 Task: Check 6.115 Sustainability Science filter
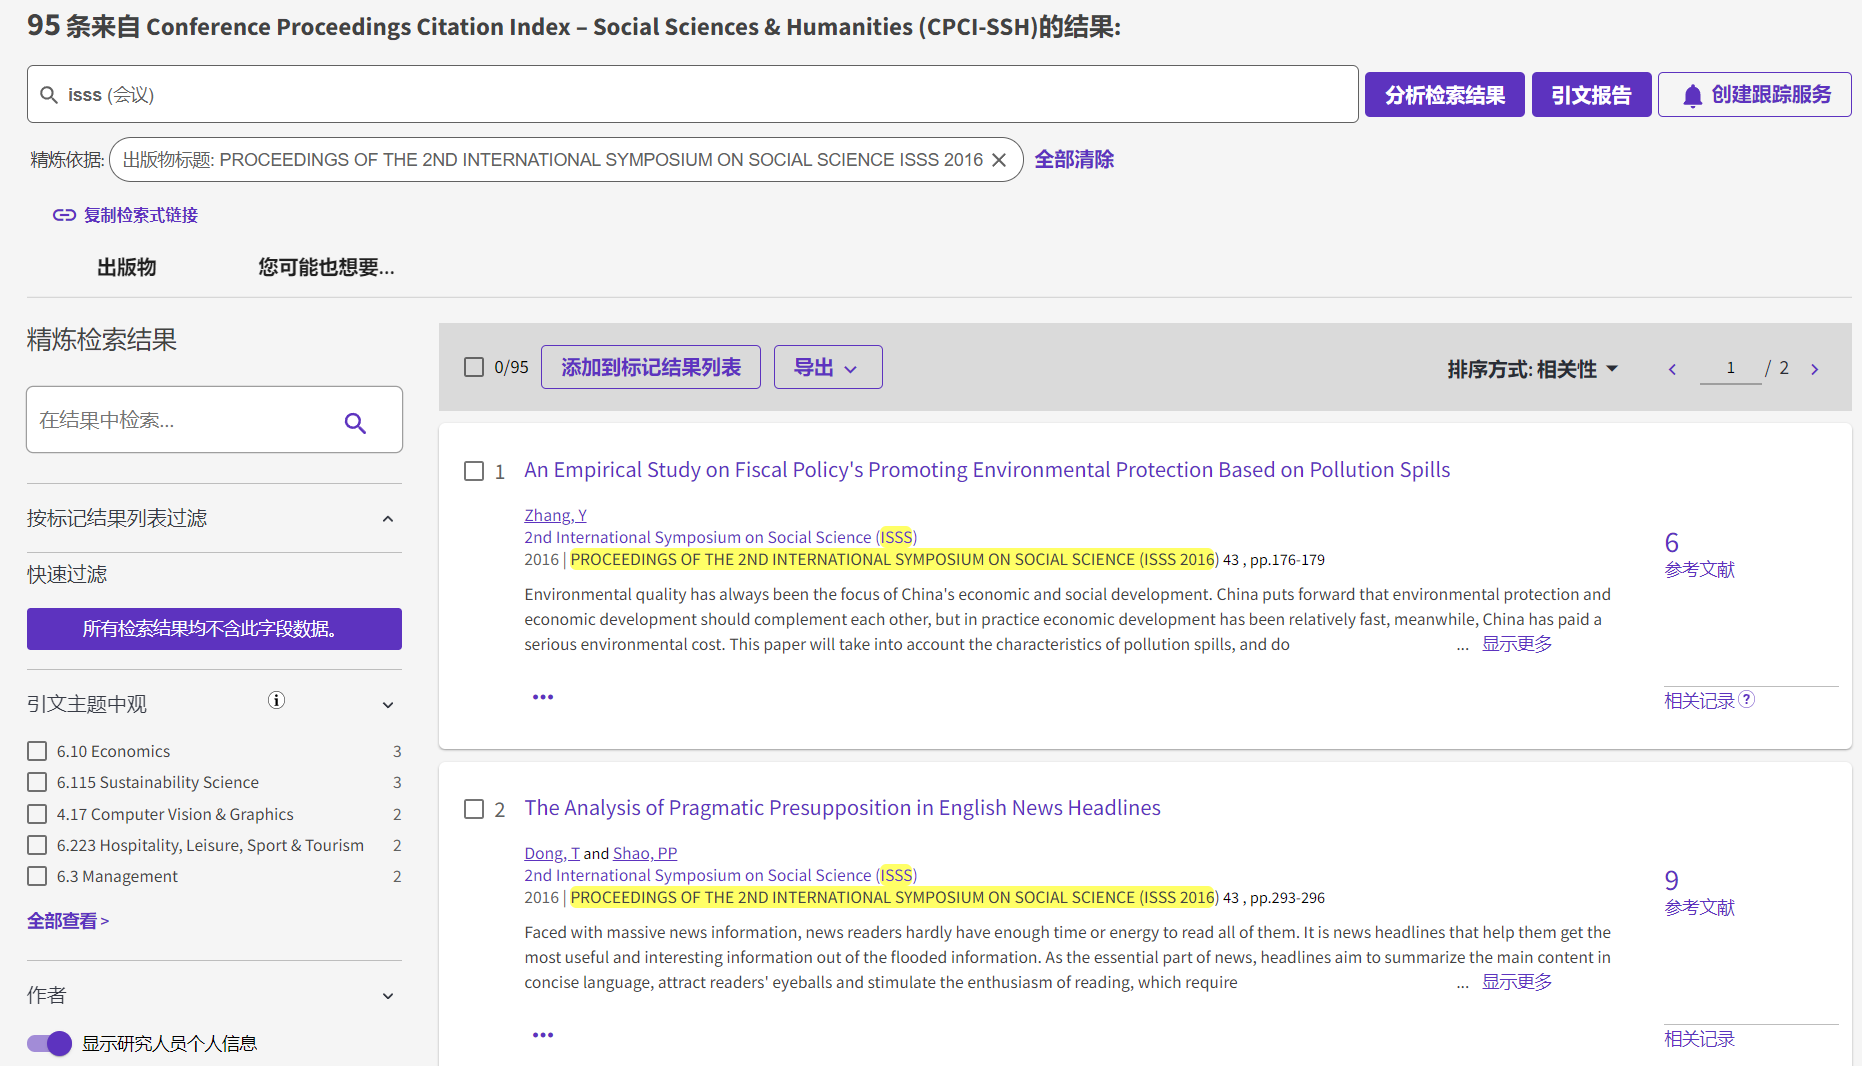tap(37, 782)
